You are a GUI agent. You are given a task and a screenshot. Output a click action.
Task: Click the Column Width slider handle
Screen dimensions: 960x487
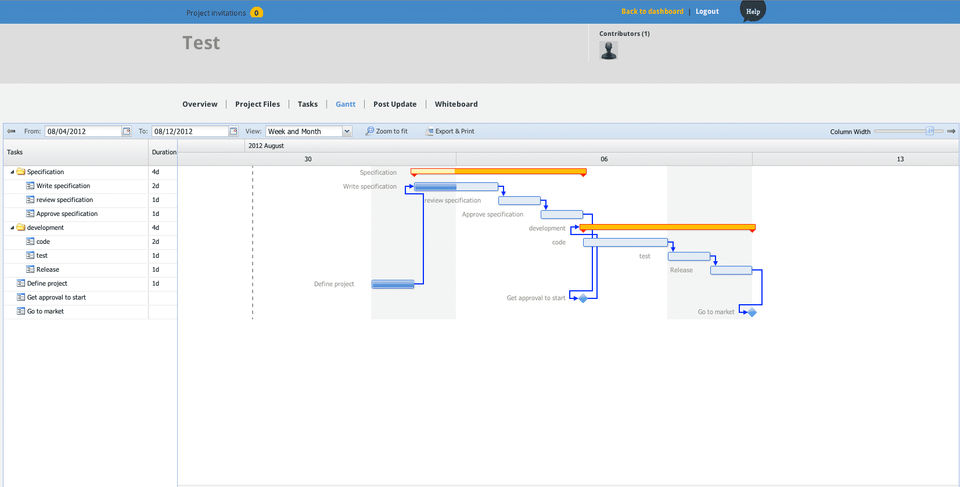tap(929, 131)
